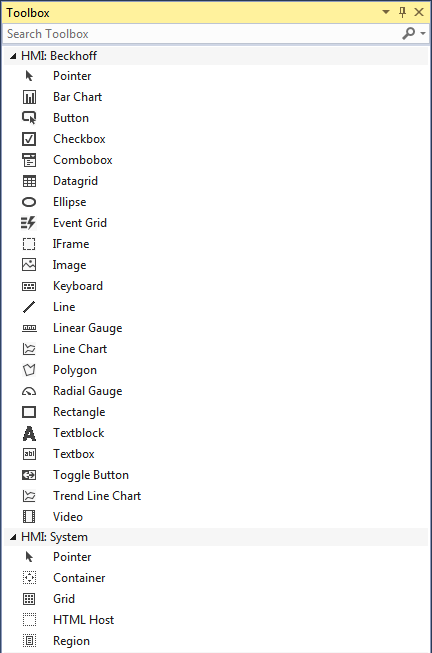Click the Toolbox title bar label

[x=28, y=13]
